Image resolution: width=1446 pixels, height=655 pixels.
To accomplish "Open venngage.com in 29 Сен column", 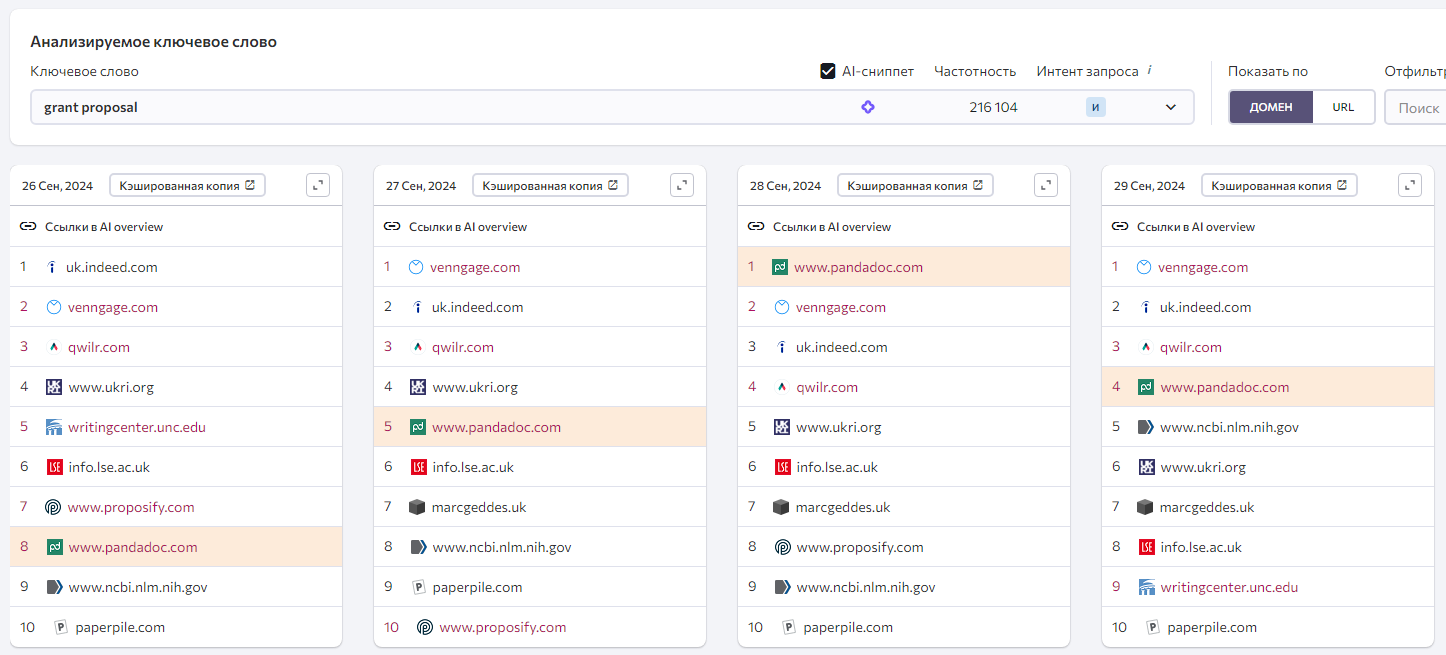I will coord(1203,267).
